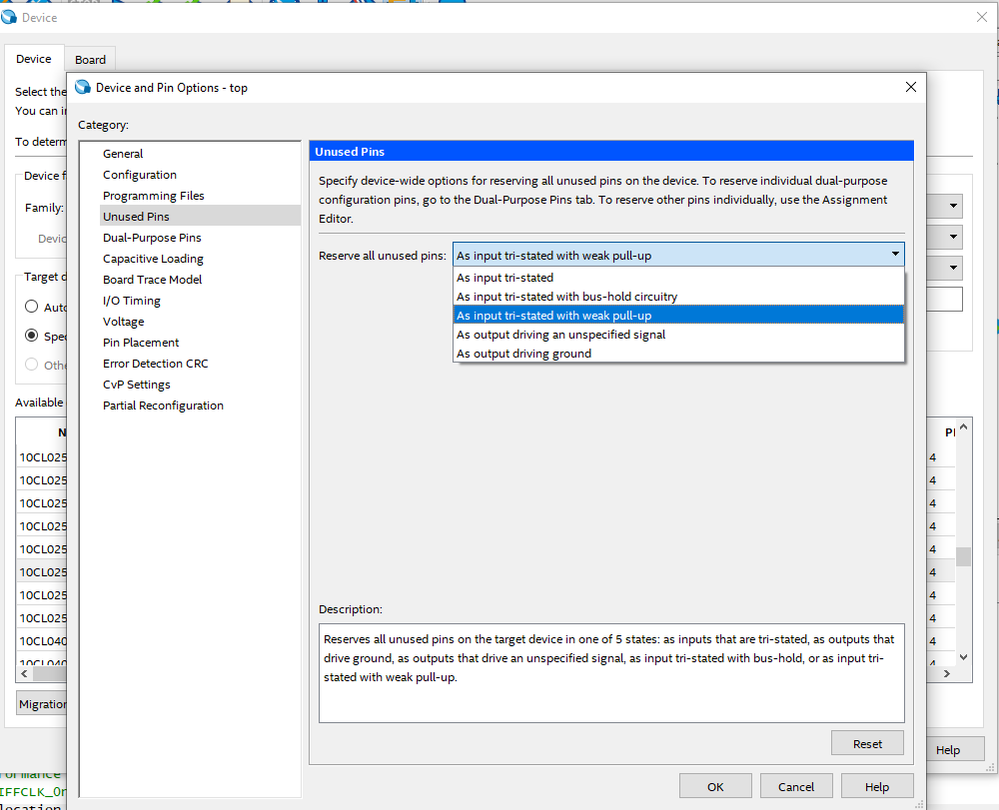Image resolution: width=999 pixels, height=810 pixels.
Task: Select the I/O Timing category
Action: pyautogui.click(x=131, y=301)
